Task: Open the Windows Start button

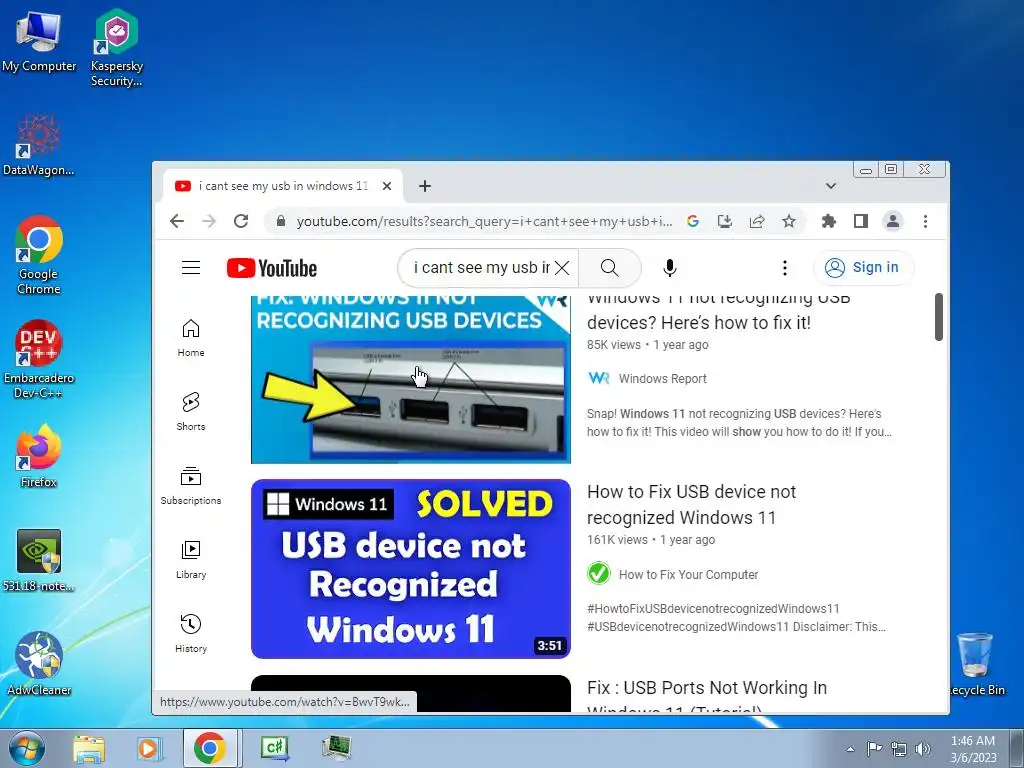Action: click(x=26, y=748)
